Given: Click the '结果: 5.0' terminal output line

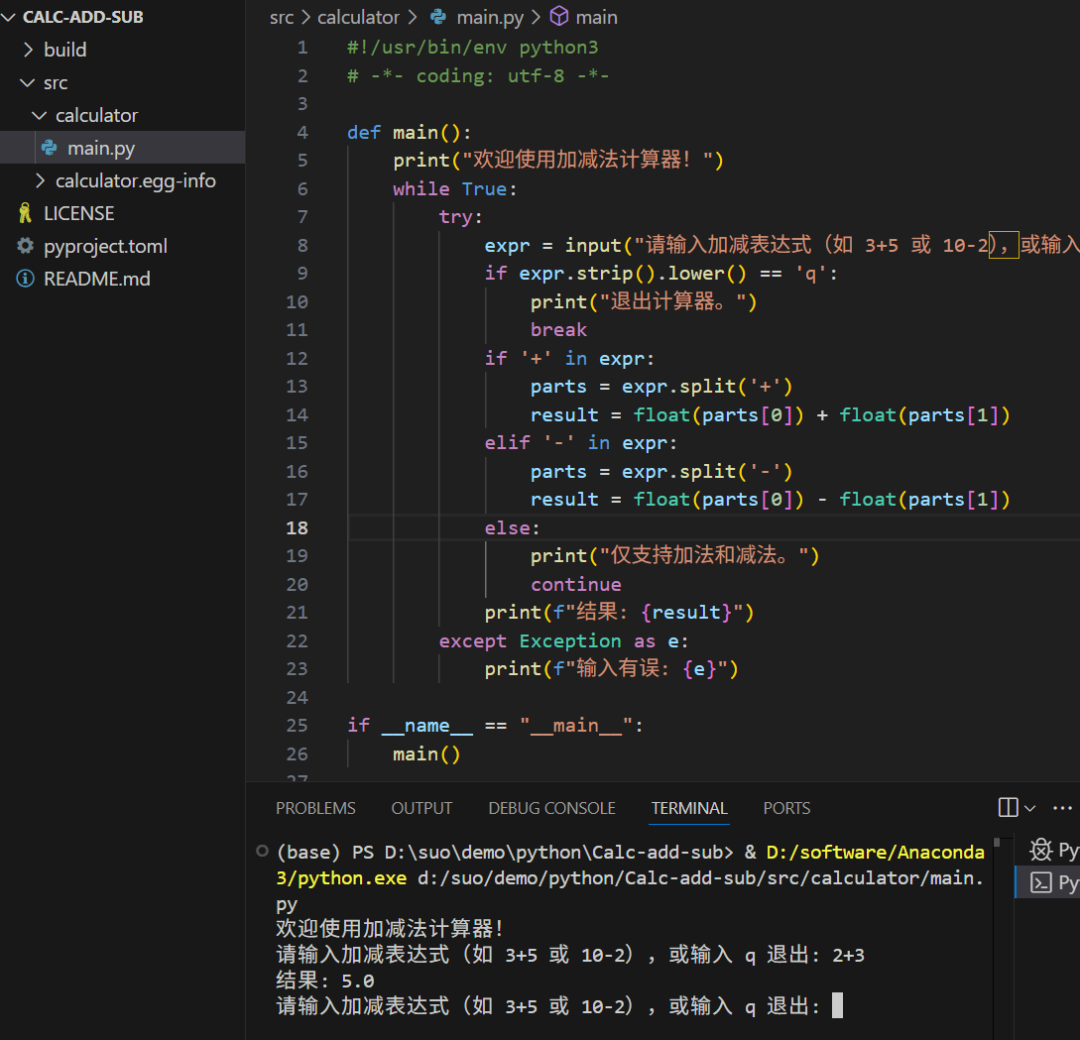Looking at the screenshot, I should [x=325, y=981].
